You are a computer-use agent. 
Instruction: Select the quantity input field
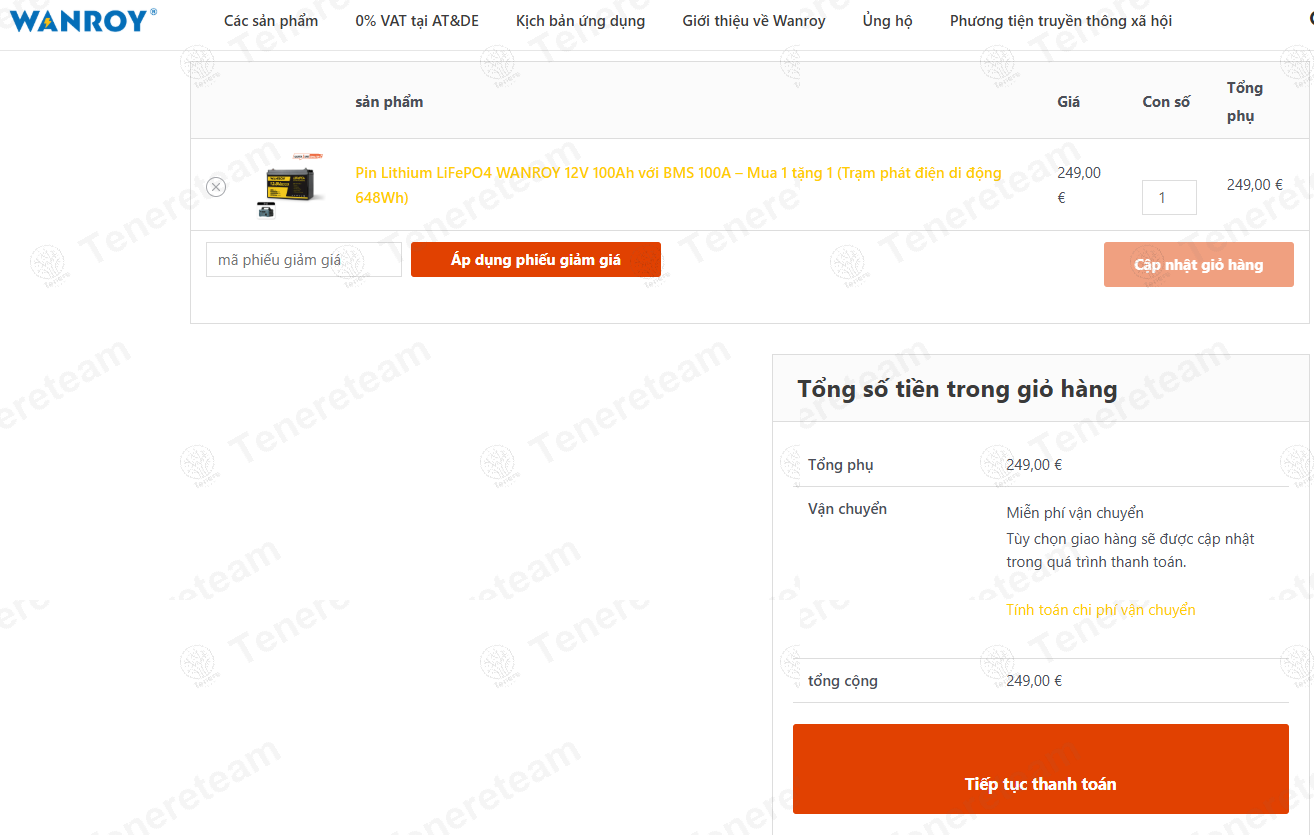pyautogui.click(x=1169, y=197)
